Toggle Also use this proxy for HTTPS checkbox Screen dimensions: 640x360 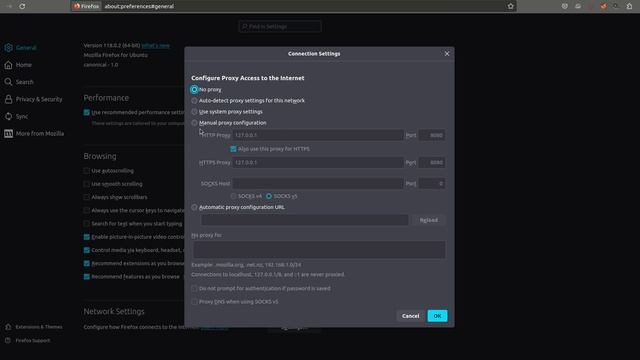(233, 149)
